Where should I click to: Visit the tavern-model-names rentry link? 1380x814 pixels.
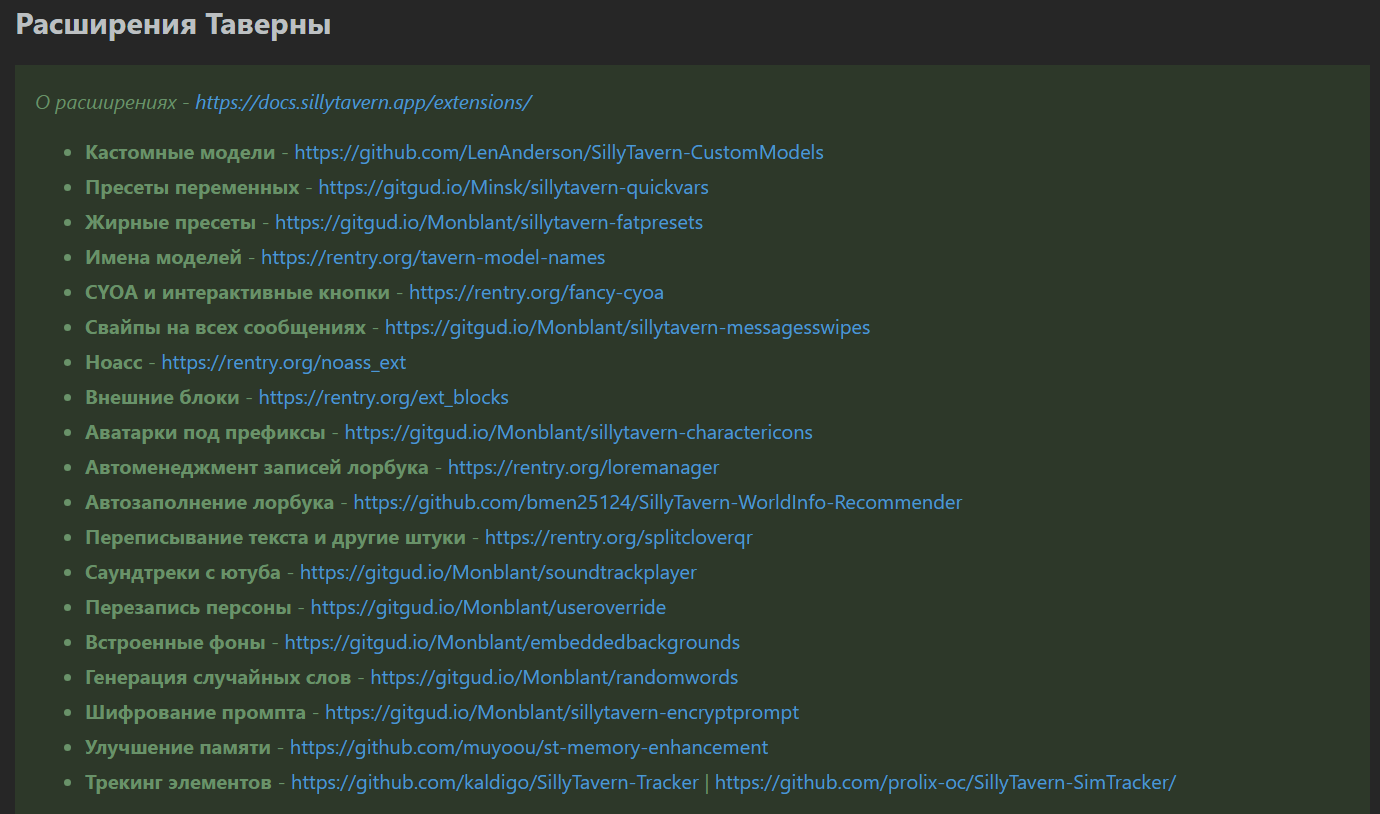(433, 258)
